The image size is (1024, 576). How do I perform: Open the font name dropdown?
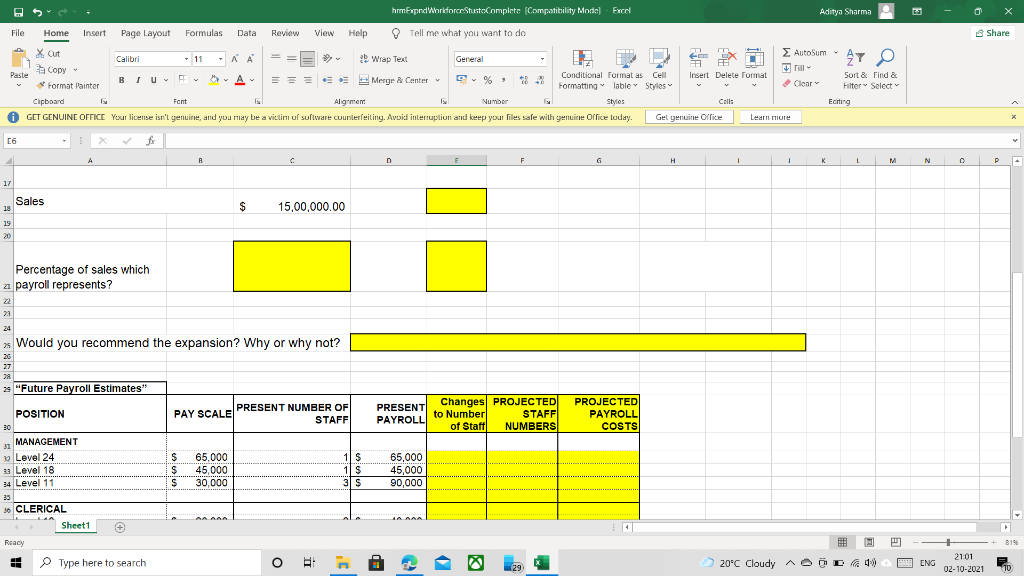click(186, 59)
